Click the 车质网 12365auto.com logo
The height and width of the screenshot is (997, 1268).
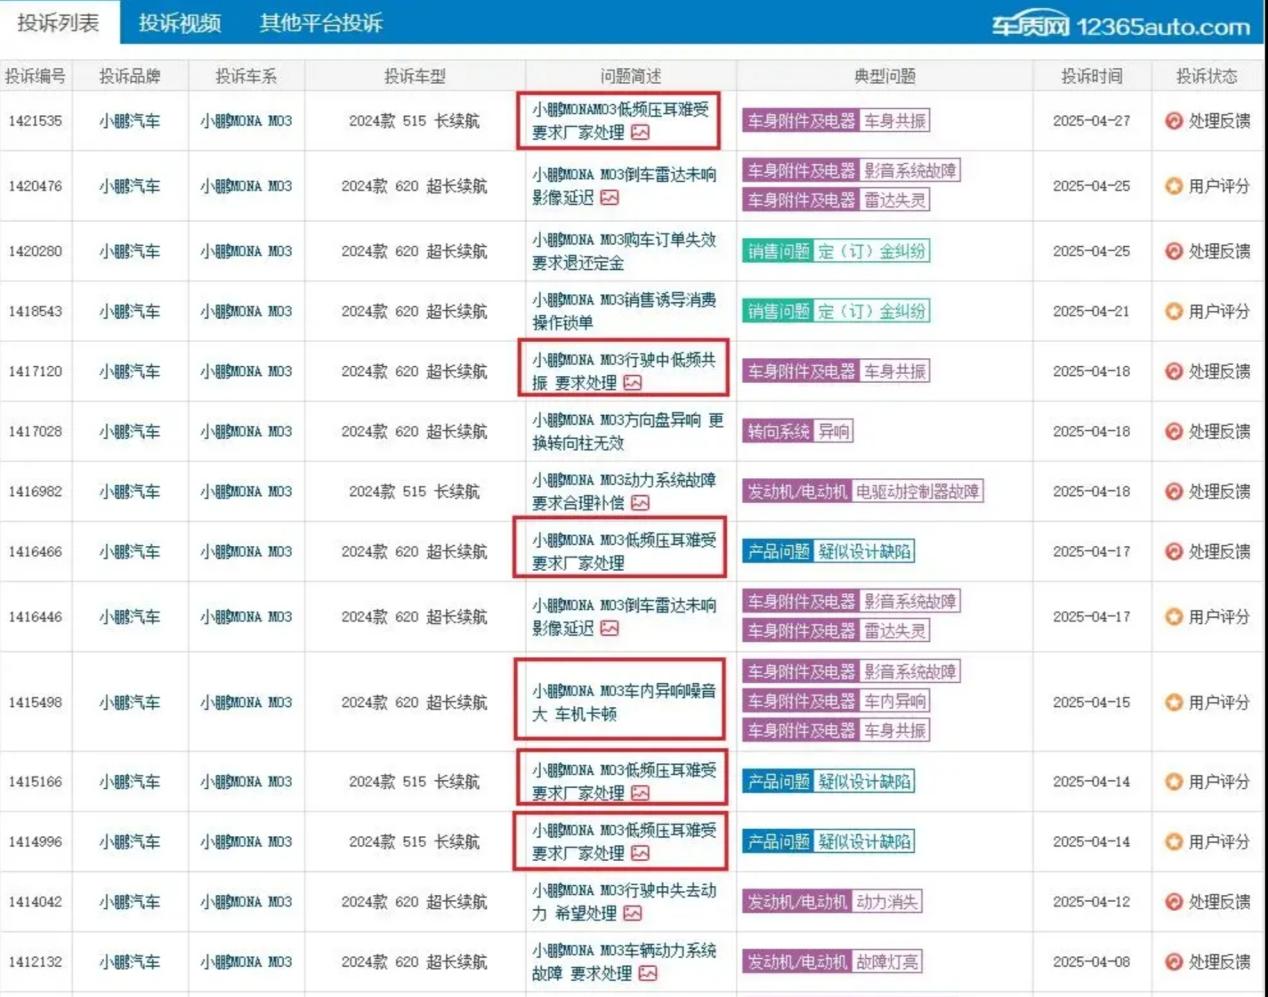tap(1121, 26)
